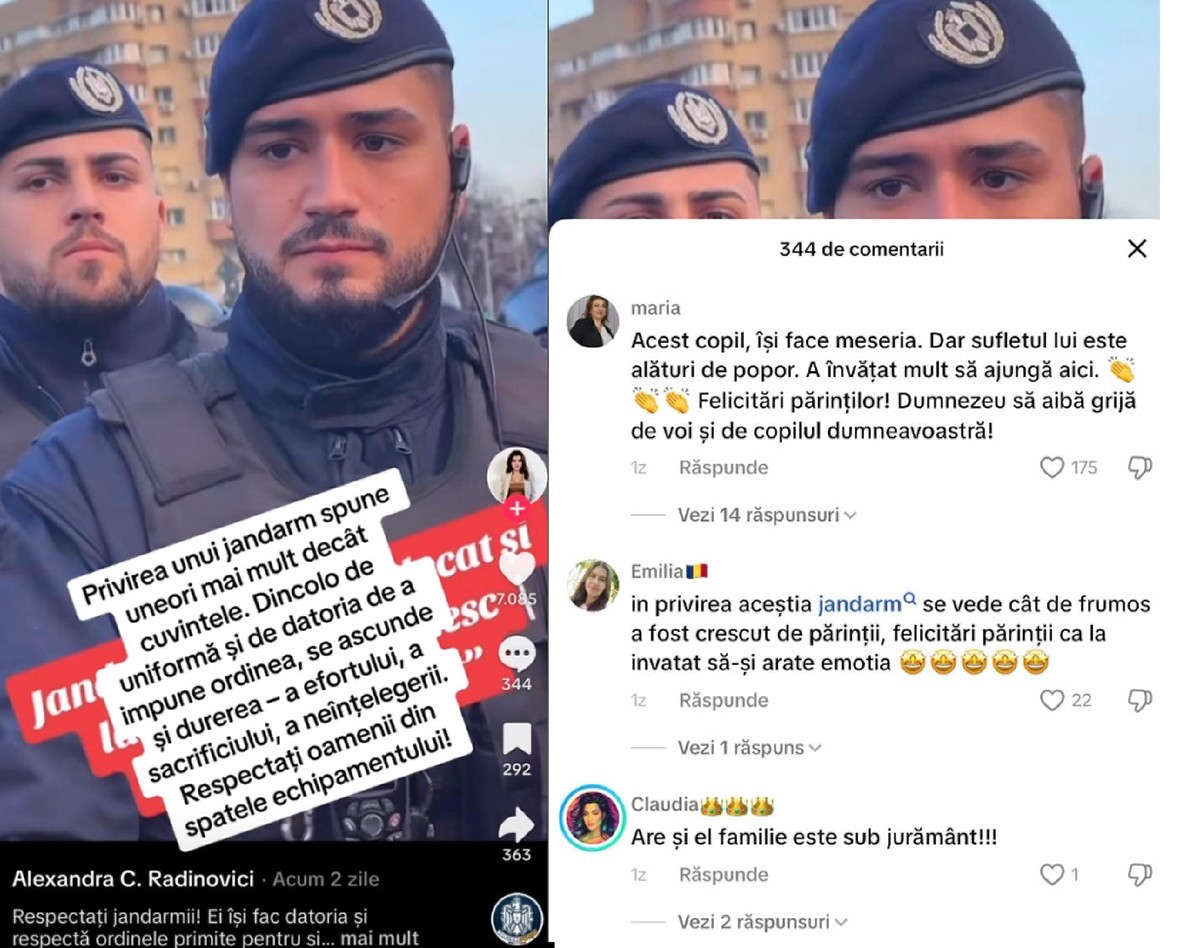Like Emilia's comment with 22 hearts
The height and width of the screenshot is (948, 1200).
[1052, 701]
